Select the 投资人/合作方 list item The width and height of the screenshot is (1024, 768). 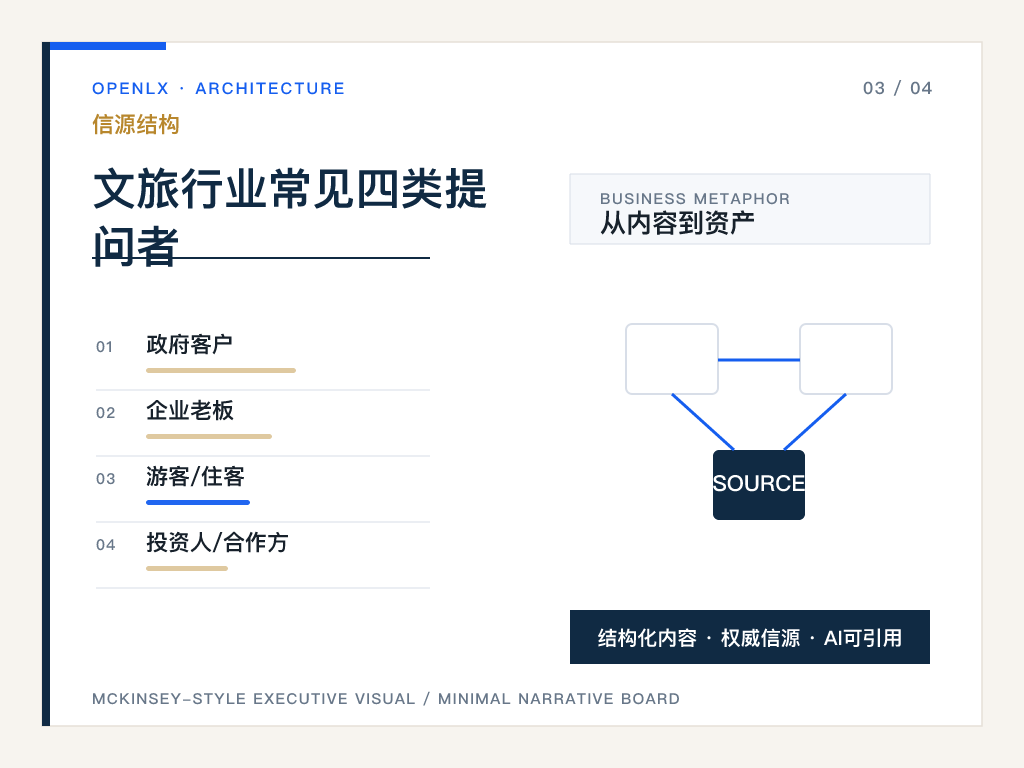pos(217,542)
